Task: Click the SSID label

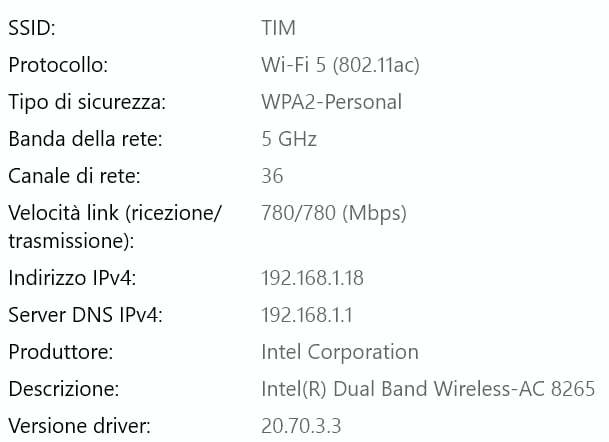Action: [x=33, y=29]
